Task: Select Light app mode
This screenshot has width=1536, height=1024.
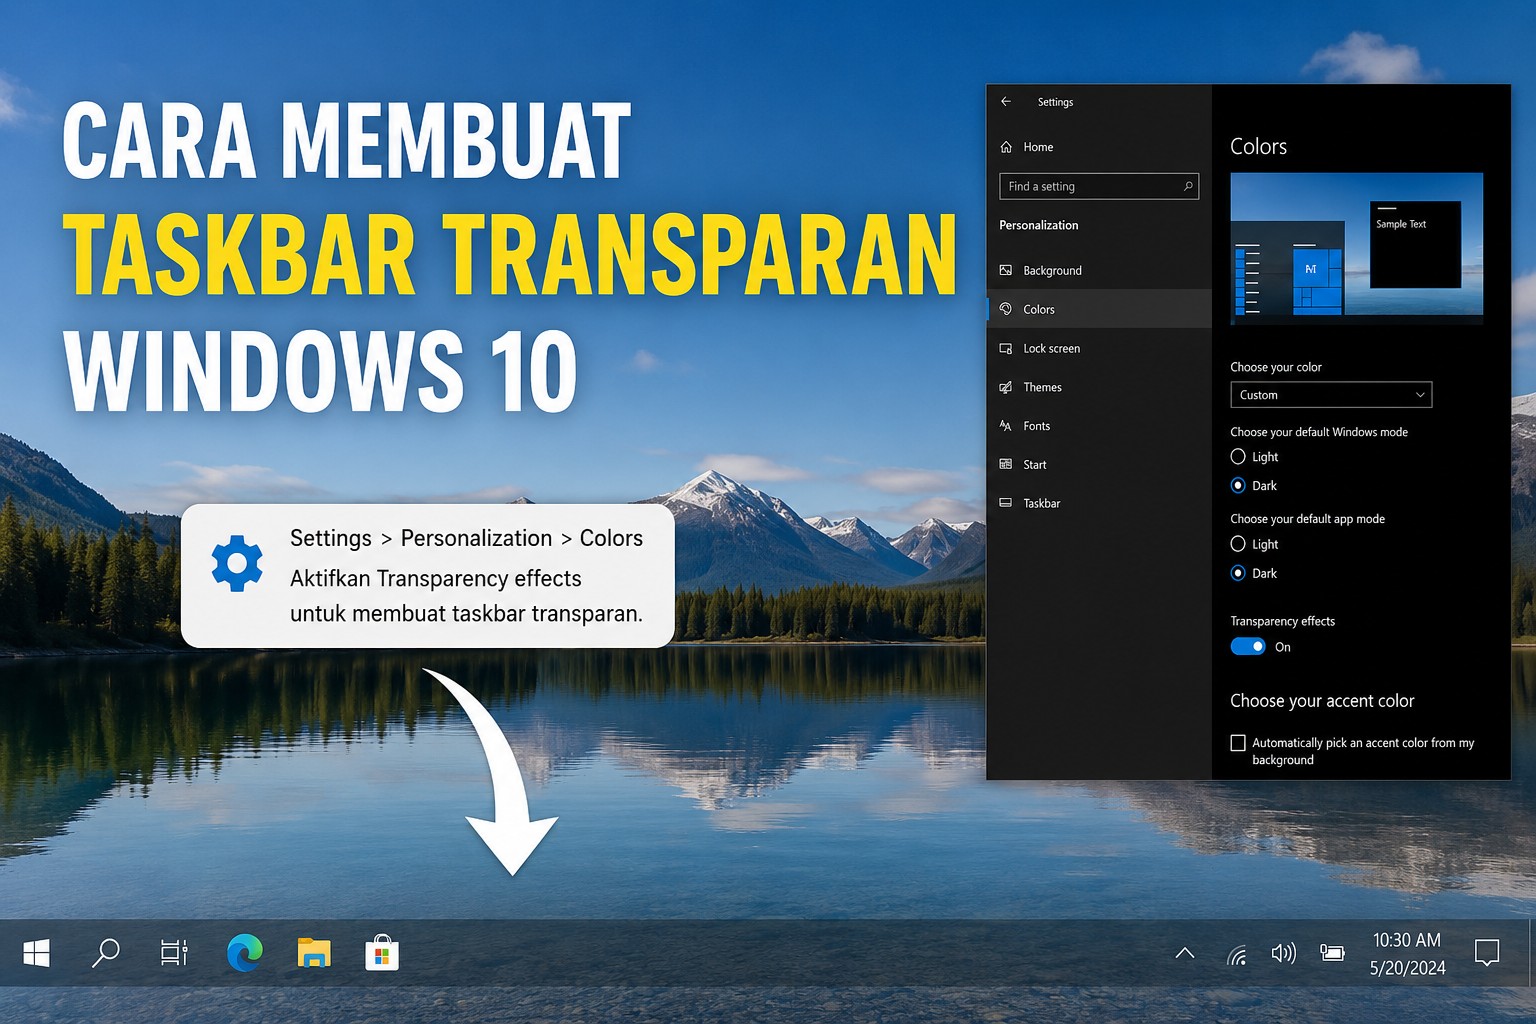Action: [x=1238, y=544]
